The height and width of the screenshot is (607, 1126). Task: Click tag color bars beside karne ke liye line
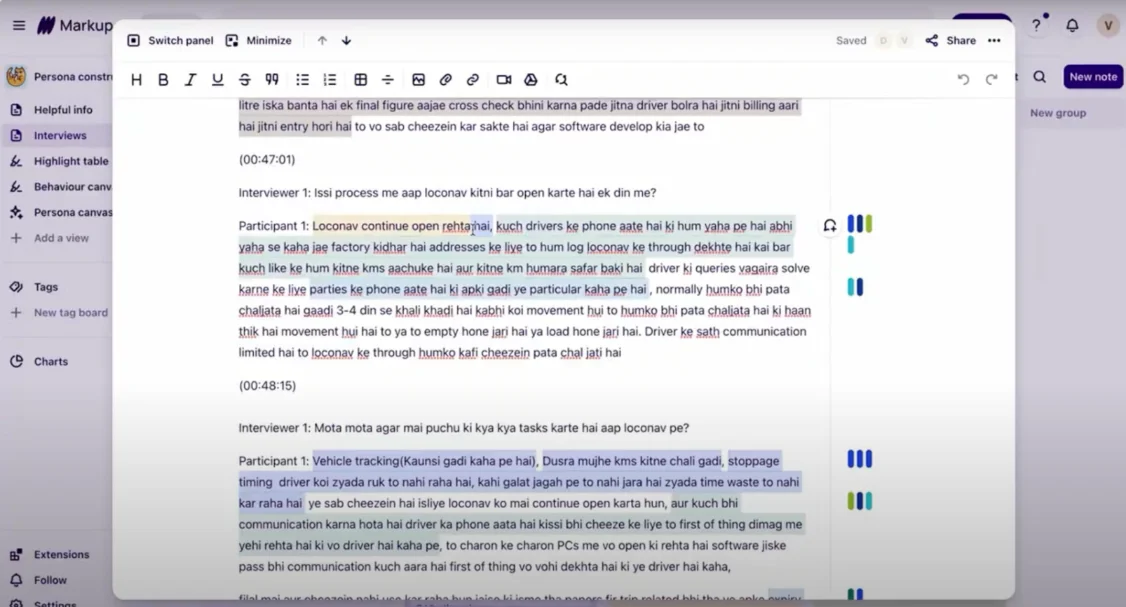[855, 287]
